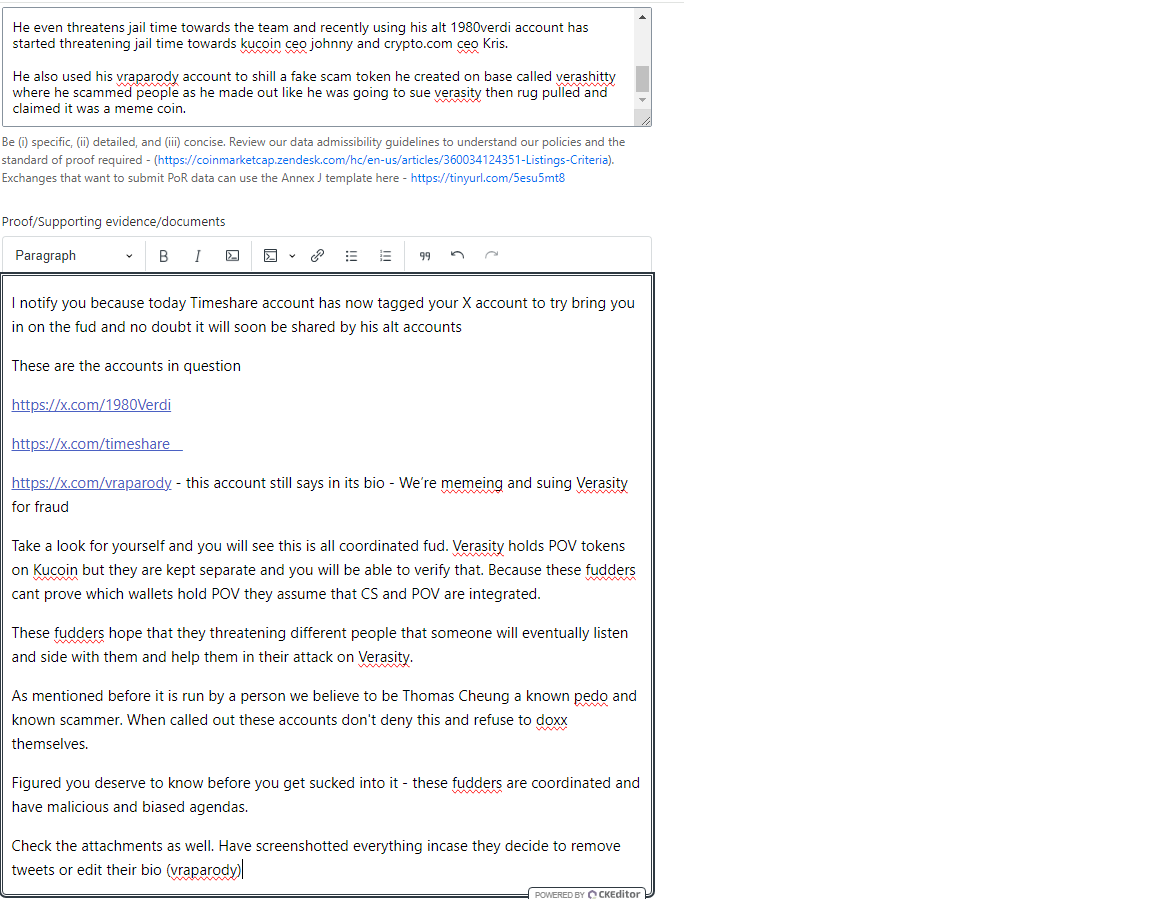Place cursor after '(vraparody)' in the evidence editor

[242, 870]
